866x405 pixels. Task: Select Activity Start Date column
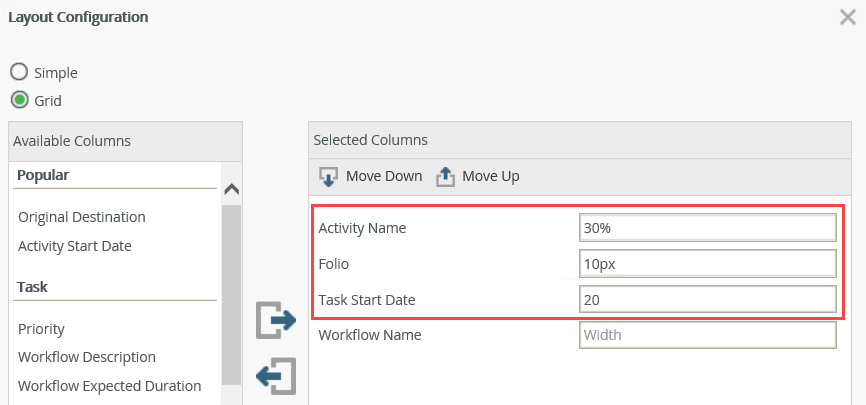75,246
